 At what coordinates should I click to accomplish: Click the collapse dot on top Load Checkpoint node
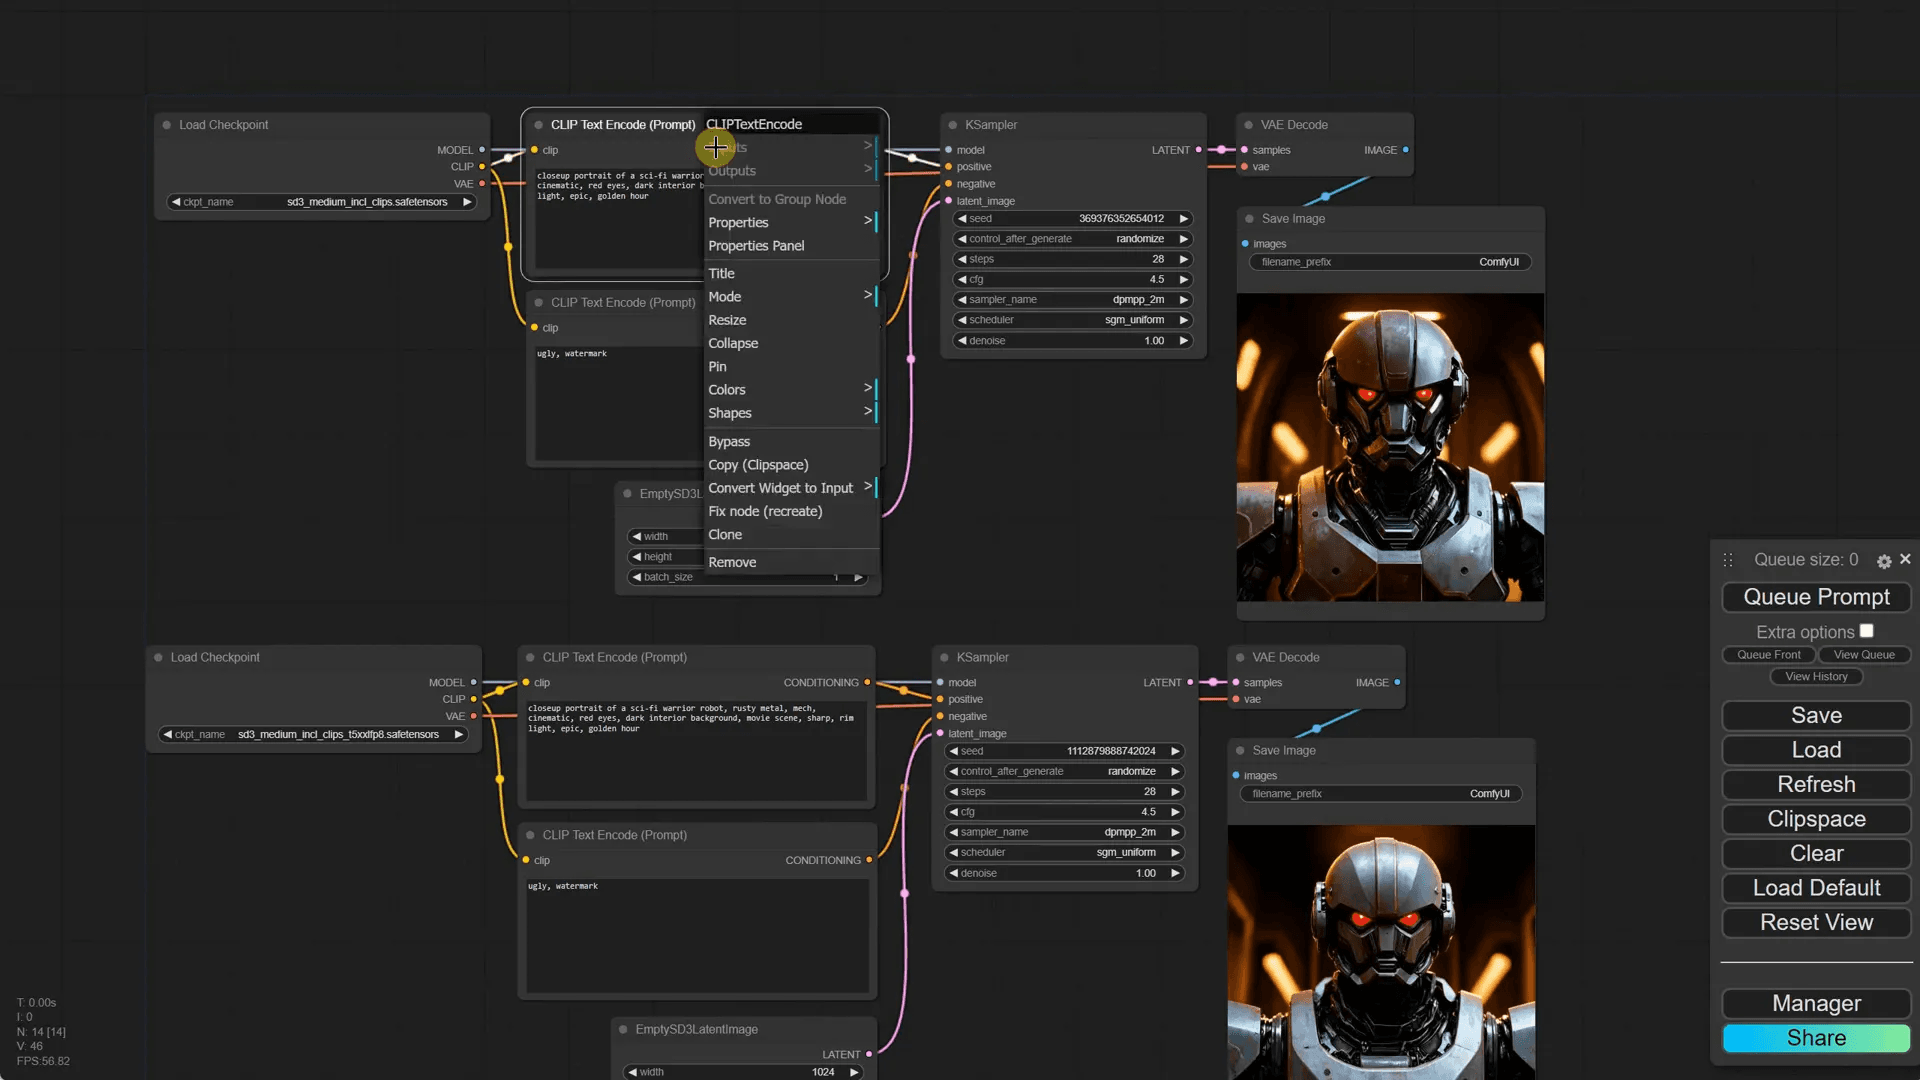(167, 125)
